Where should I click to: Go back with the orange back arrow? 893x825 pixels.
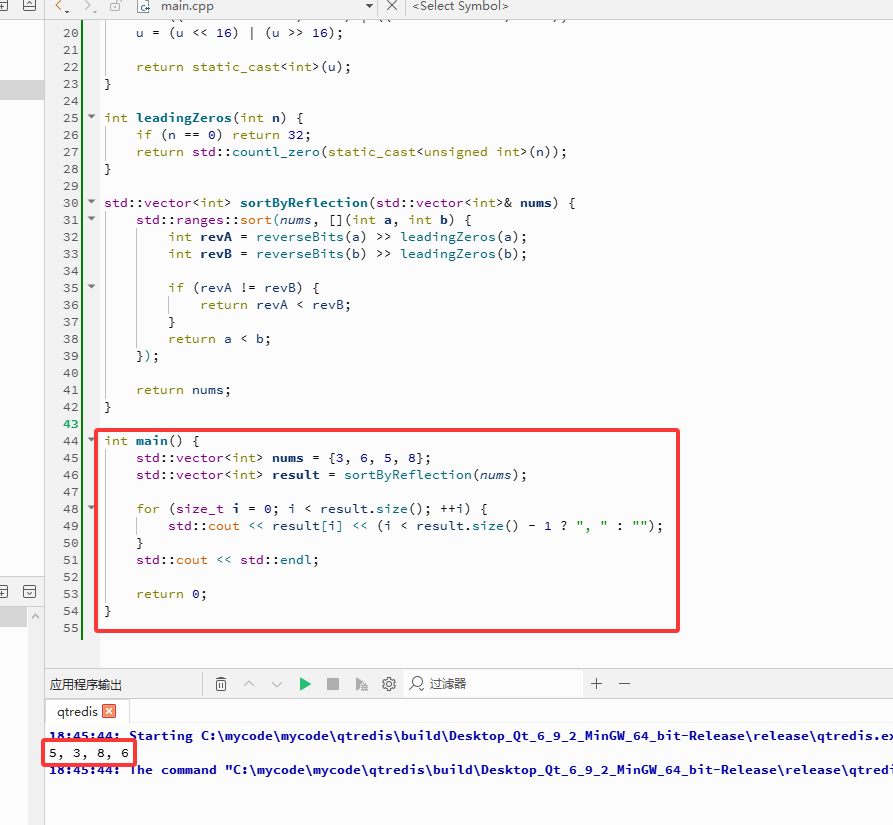(58, 6)
